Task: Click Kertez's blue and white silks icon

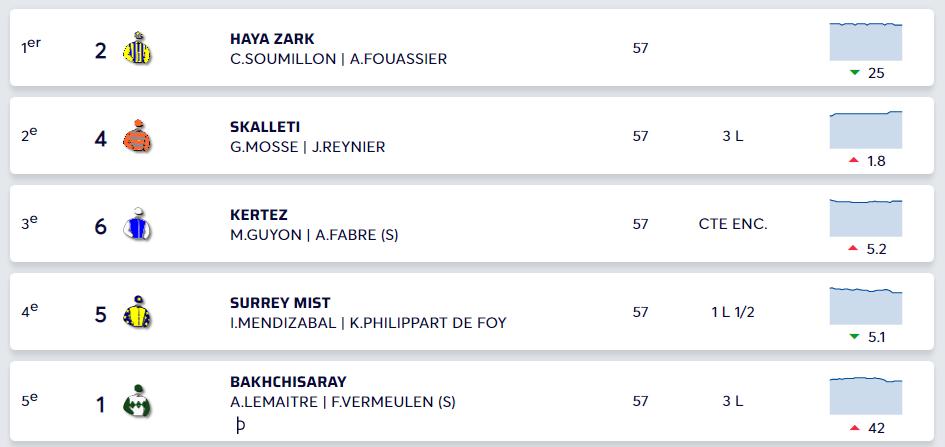Action: pyautogui.click(x=137, y=224)
